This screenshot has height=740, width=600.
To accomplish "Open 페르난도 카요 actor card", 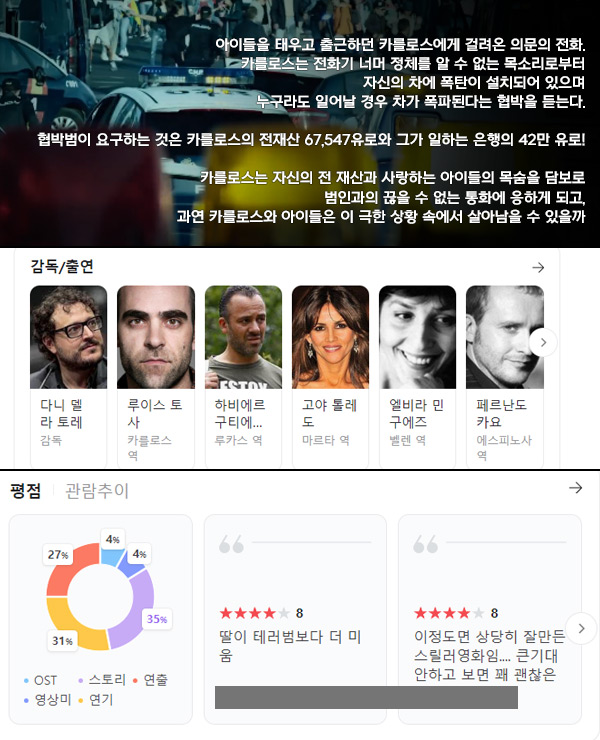I will click(505, 376).
